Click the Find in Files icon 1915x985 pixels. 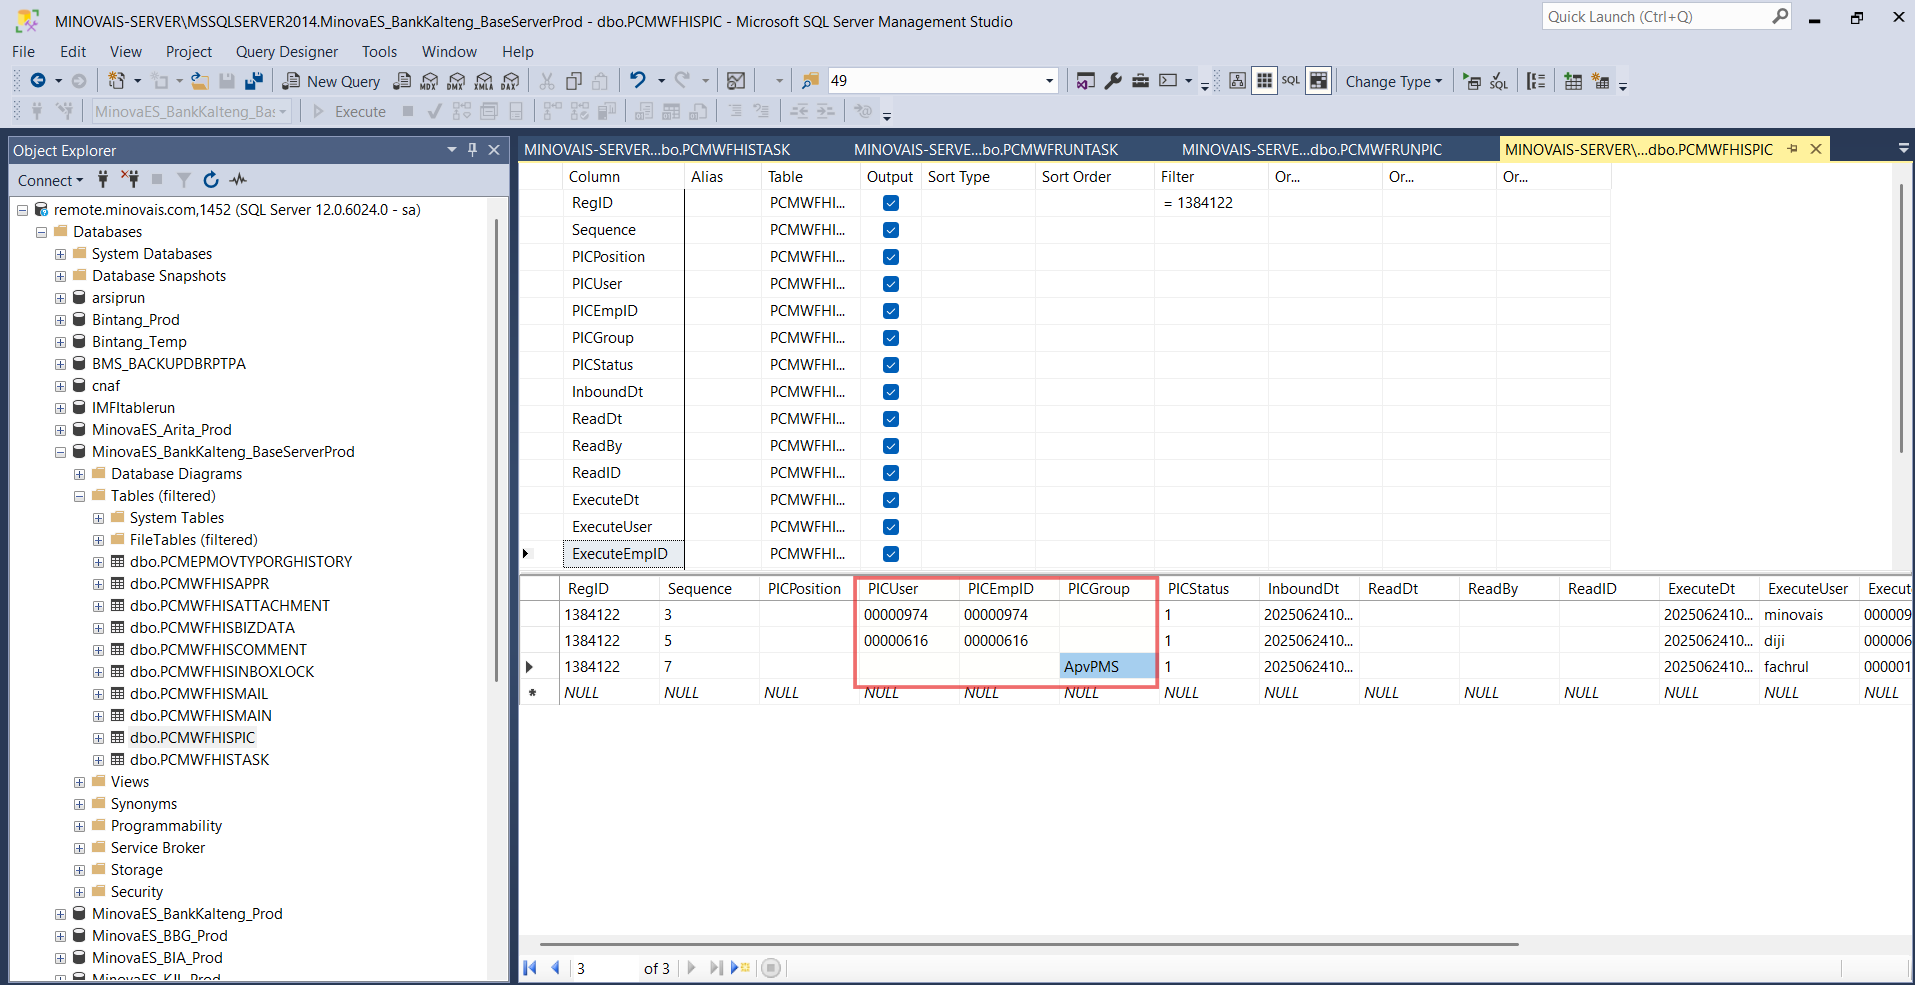coord(810,81)
